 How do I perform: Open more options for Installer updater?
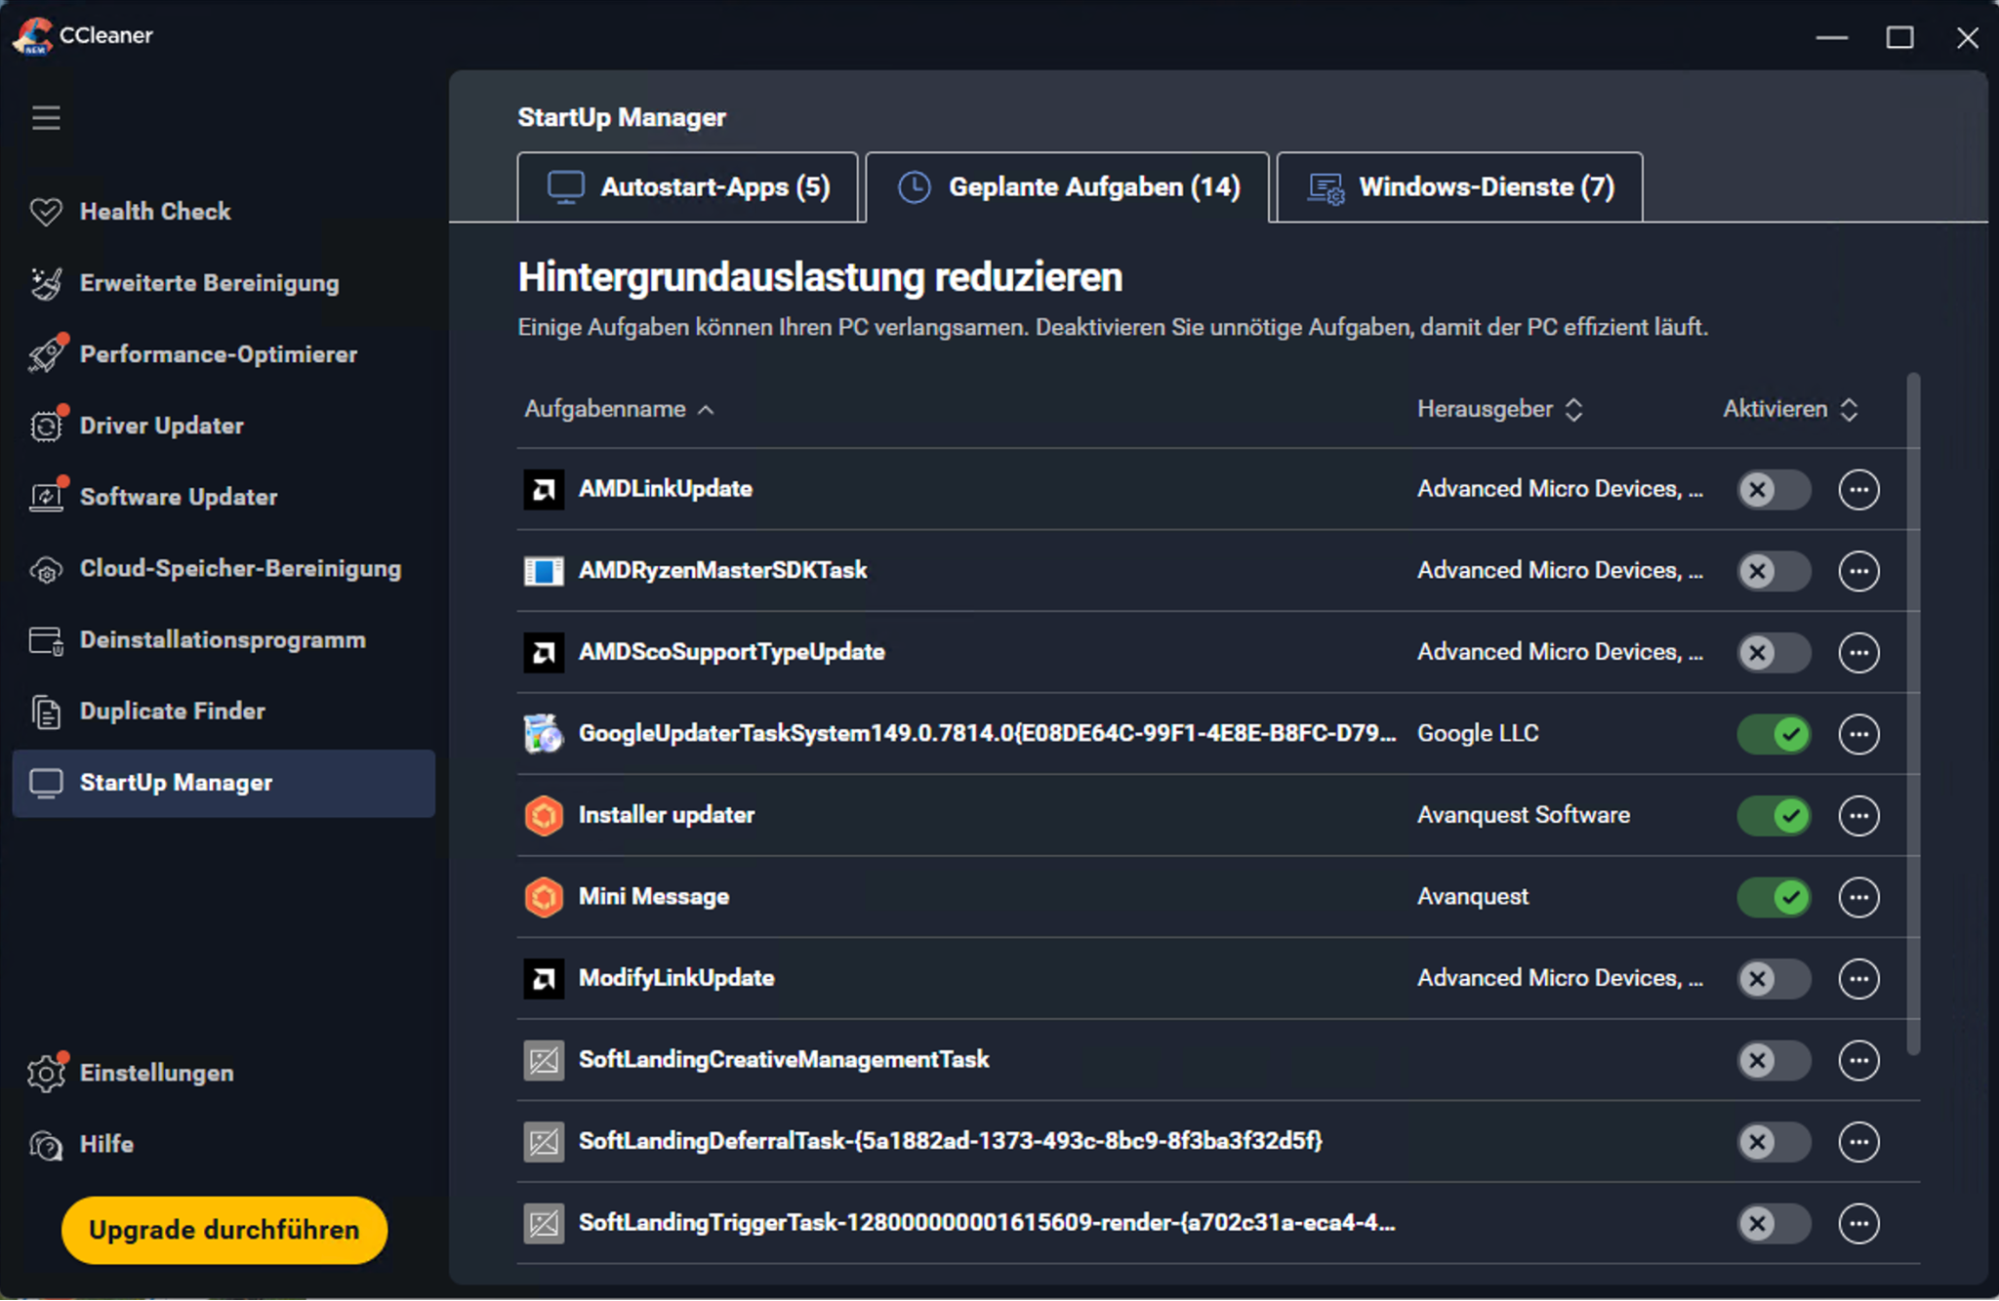click(1859, 816)
